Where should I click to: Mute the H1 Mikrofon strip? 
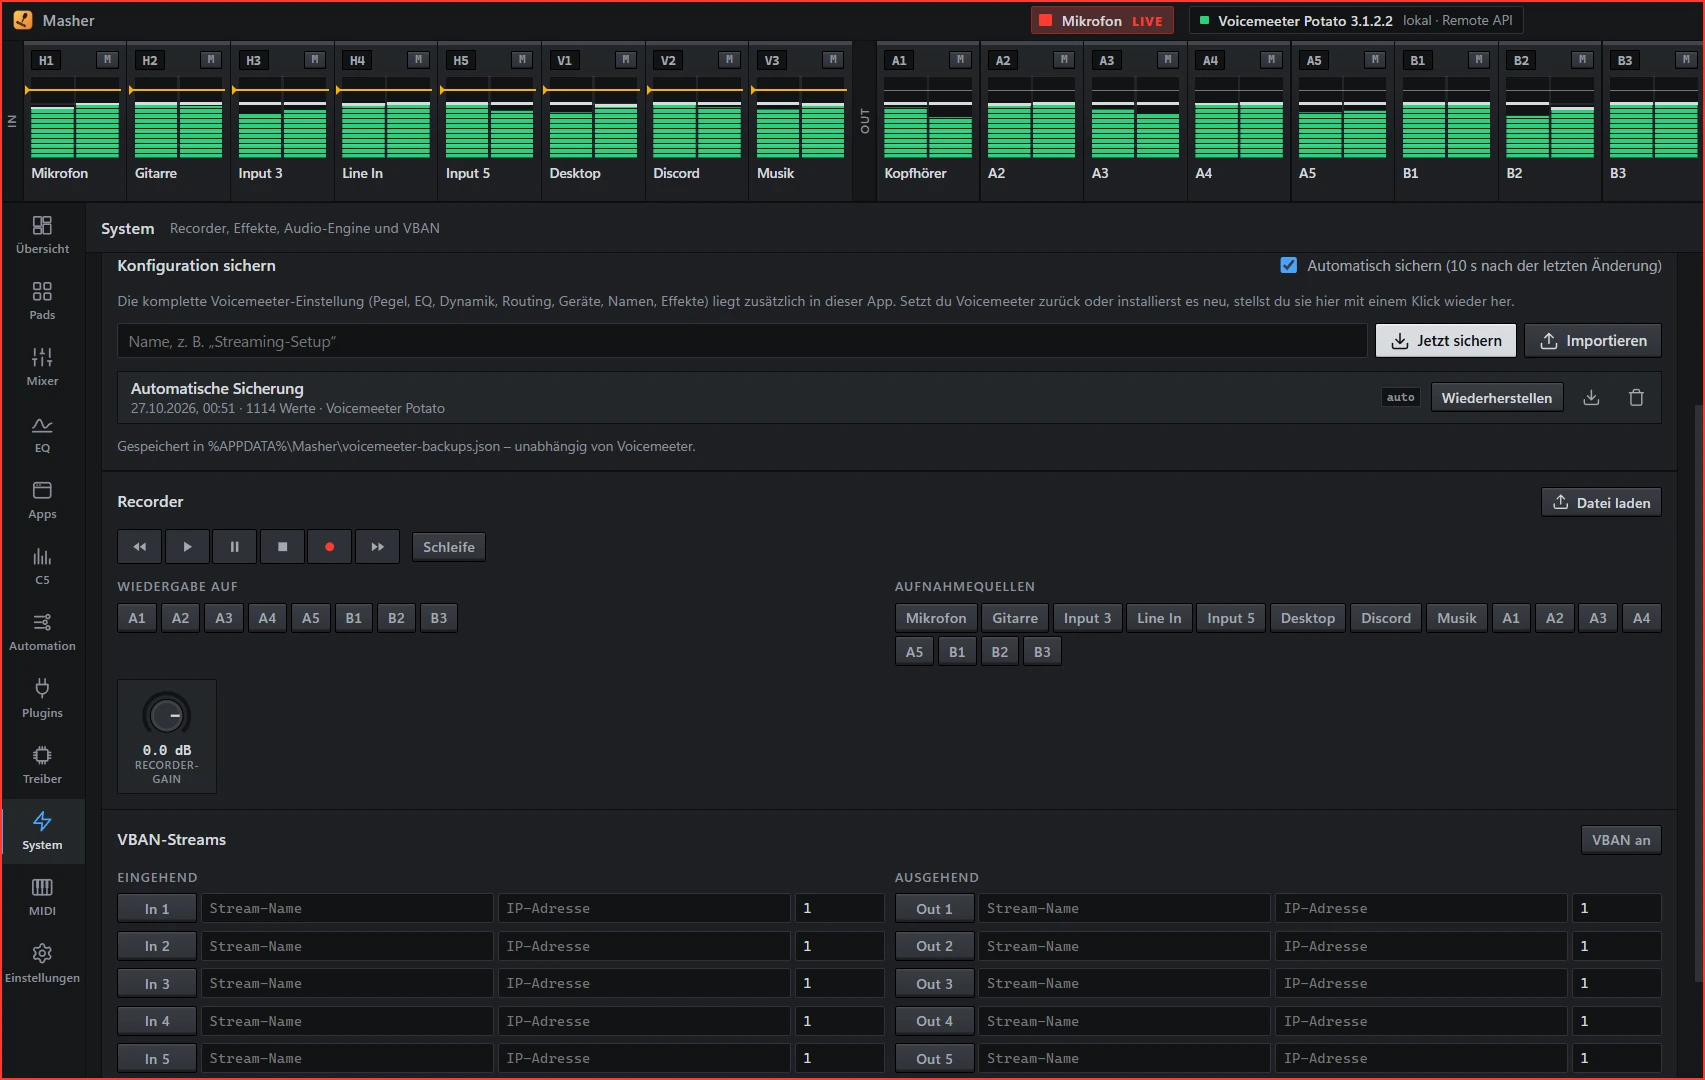tap(107, 60)
